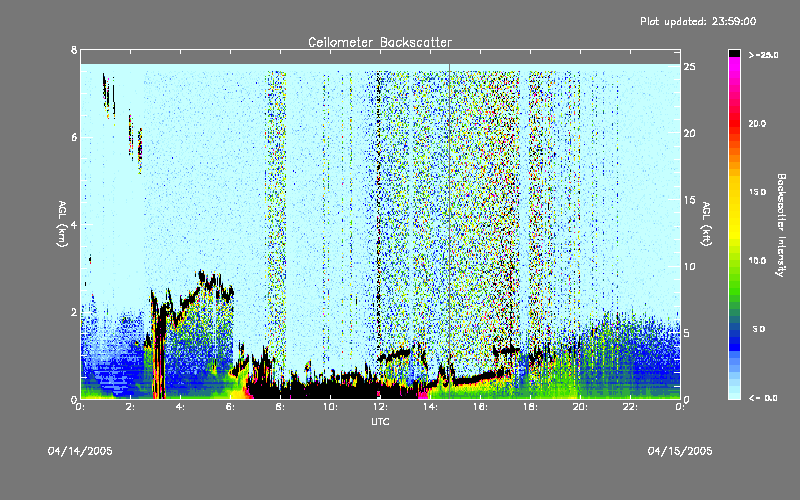Click the "20:" hour tick on UTC axis
Viewport: 800px width, 500px height.
click(x=580, y=407)
